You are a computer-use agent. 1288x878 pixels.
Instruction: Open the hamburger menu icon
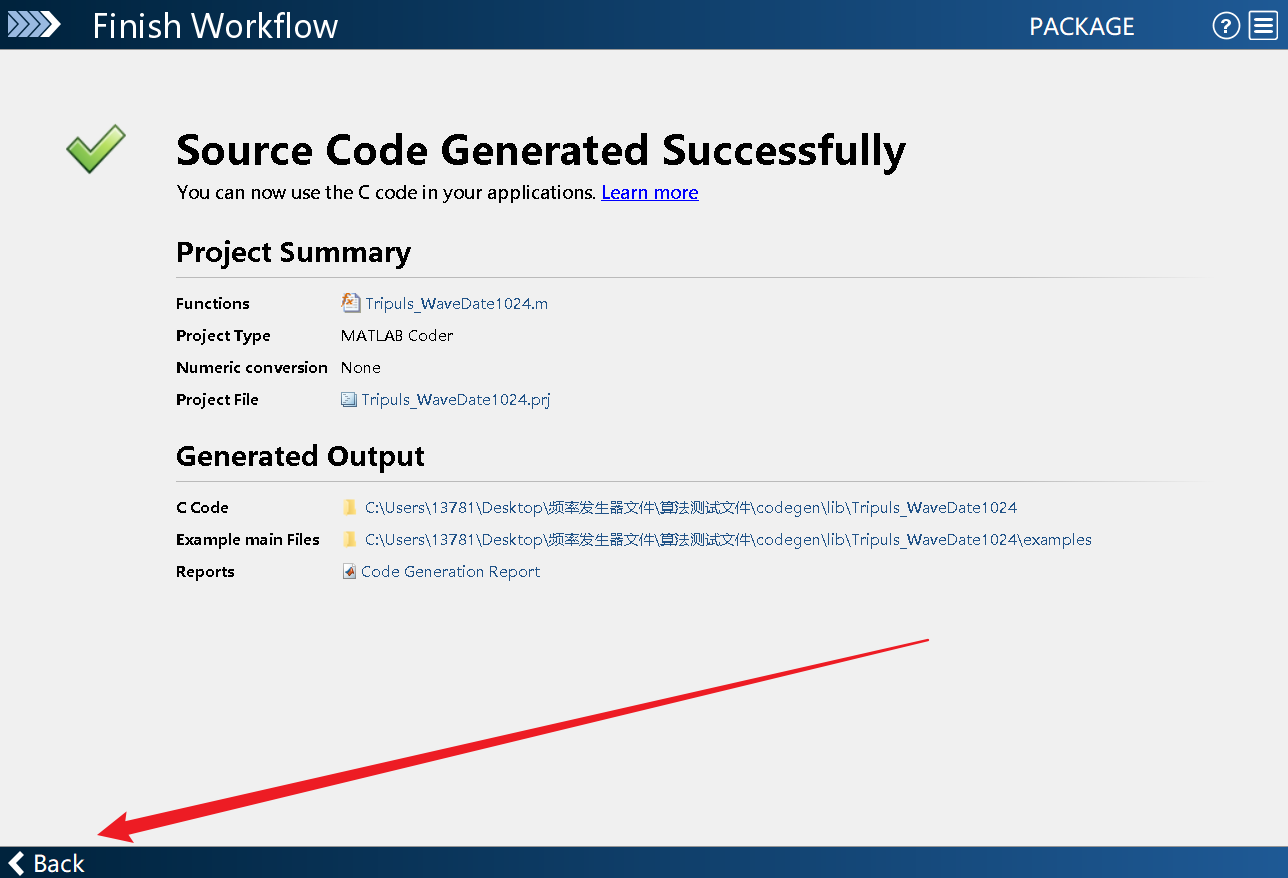coord(1263,26)
